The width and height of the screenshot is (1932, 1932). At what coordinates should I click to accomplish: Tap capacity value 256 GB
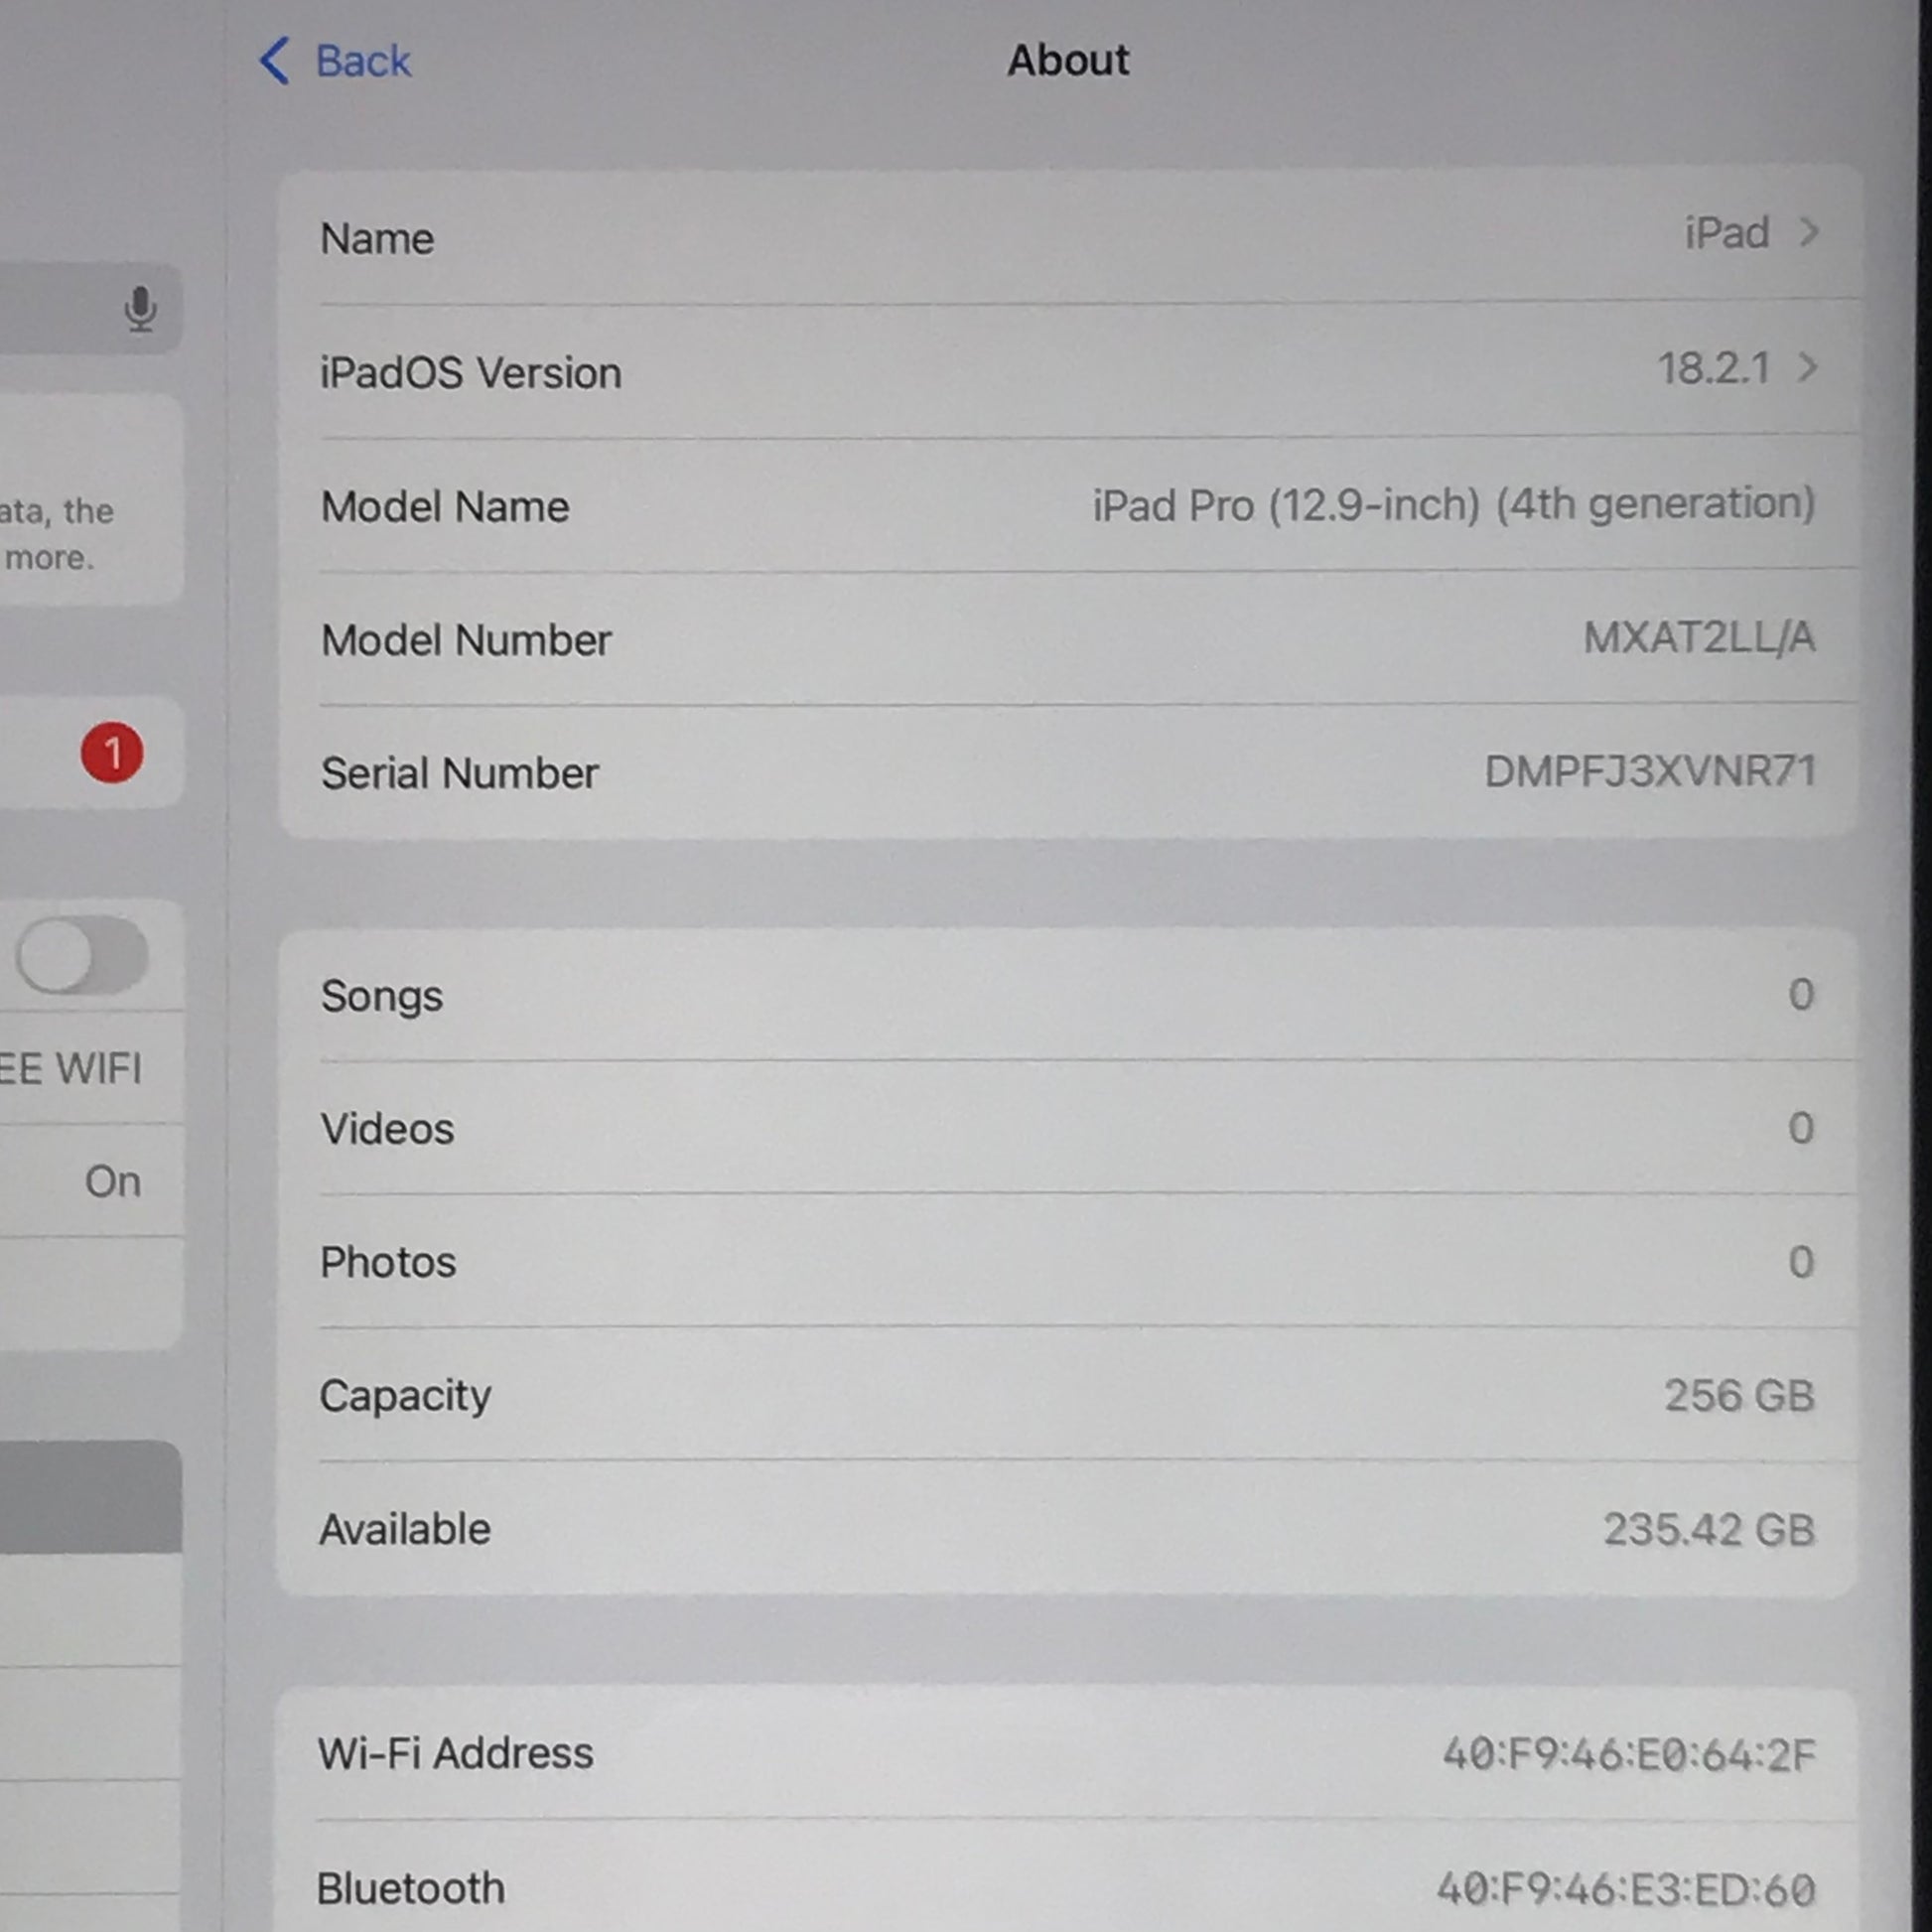coord(1740,1395)
